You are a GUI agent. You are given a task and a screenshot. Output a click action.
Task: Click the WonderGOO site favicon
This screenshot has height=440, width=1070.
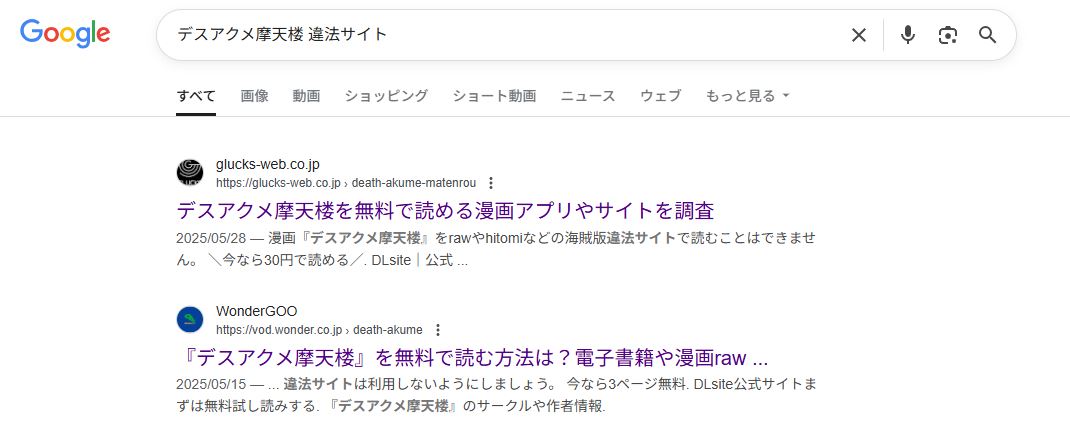tap(190, 319)
